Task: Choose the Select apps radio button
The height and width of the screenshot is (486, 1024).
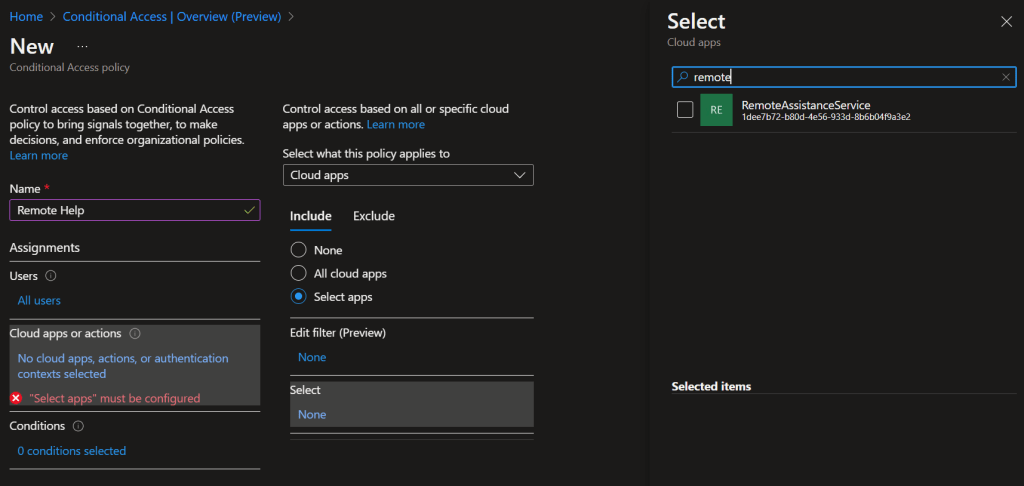Action: (298, 297)
